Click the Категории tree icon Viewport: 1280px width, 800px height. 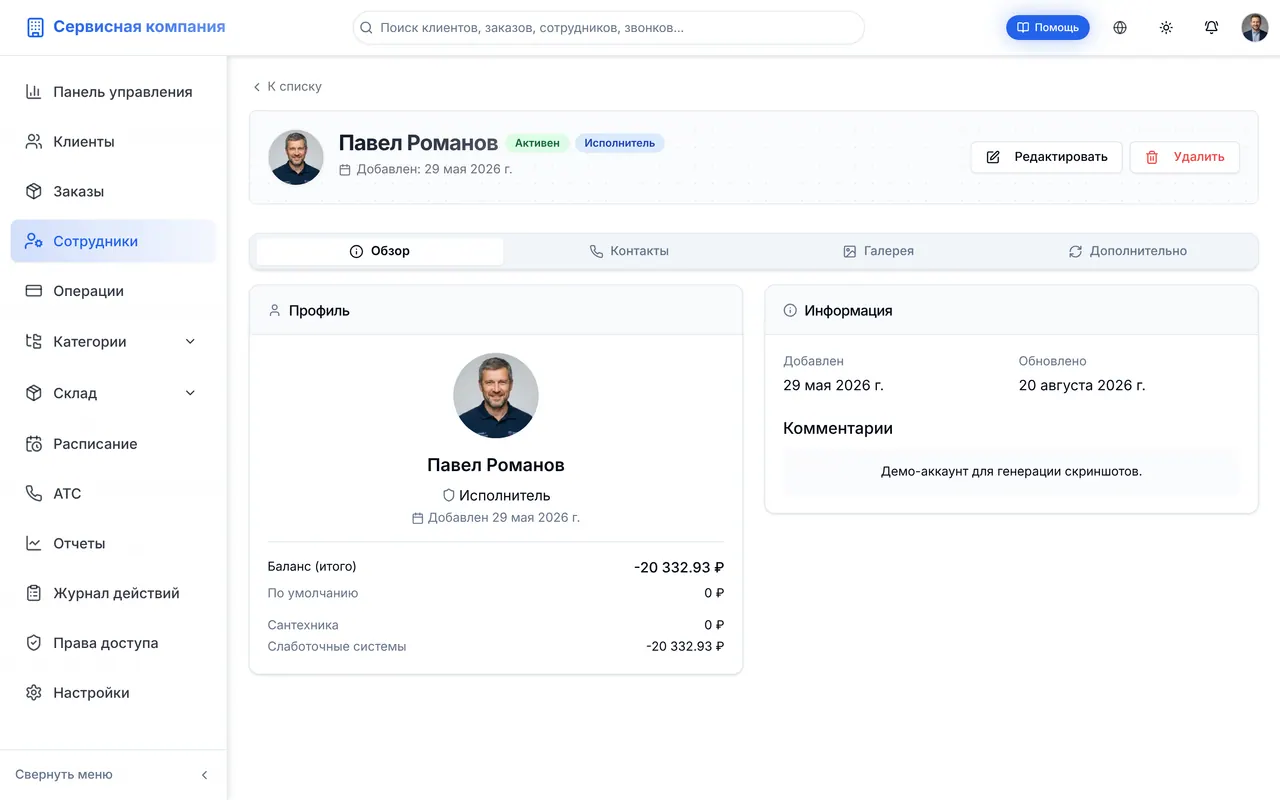[x=34, y=342]
